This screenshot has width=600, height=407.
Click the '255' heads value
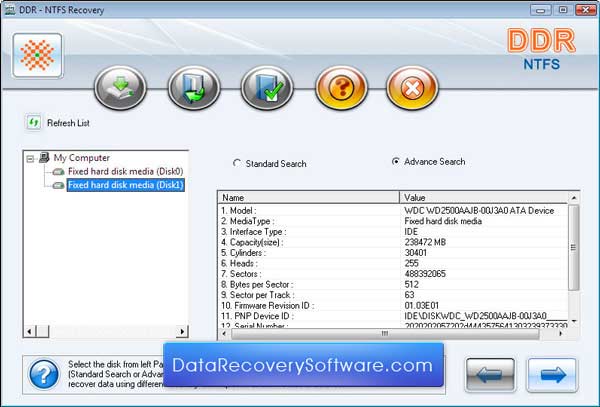(x=411, y=264)
